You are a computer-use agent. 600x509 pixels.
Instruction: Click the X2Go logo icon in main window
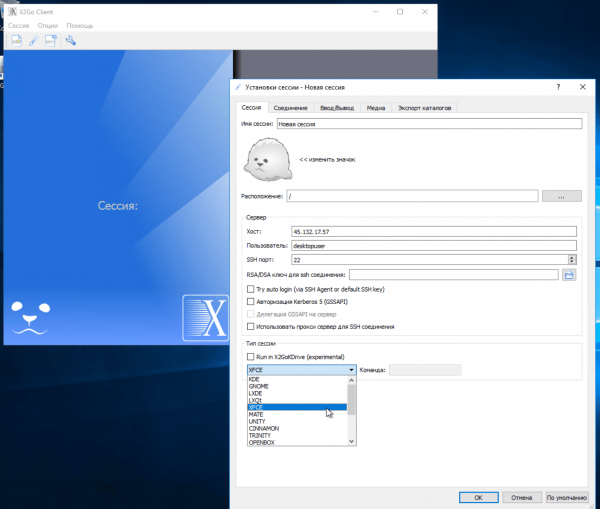tap(207, 320)
